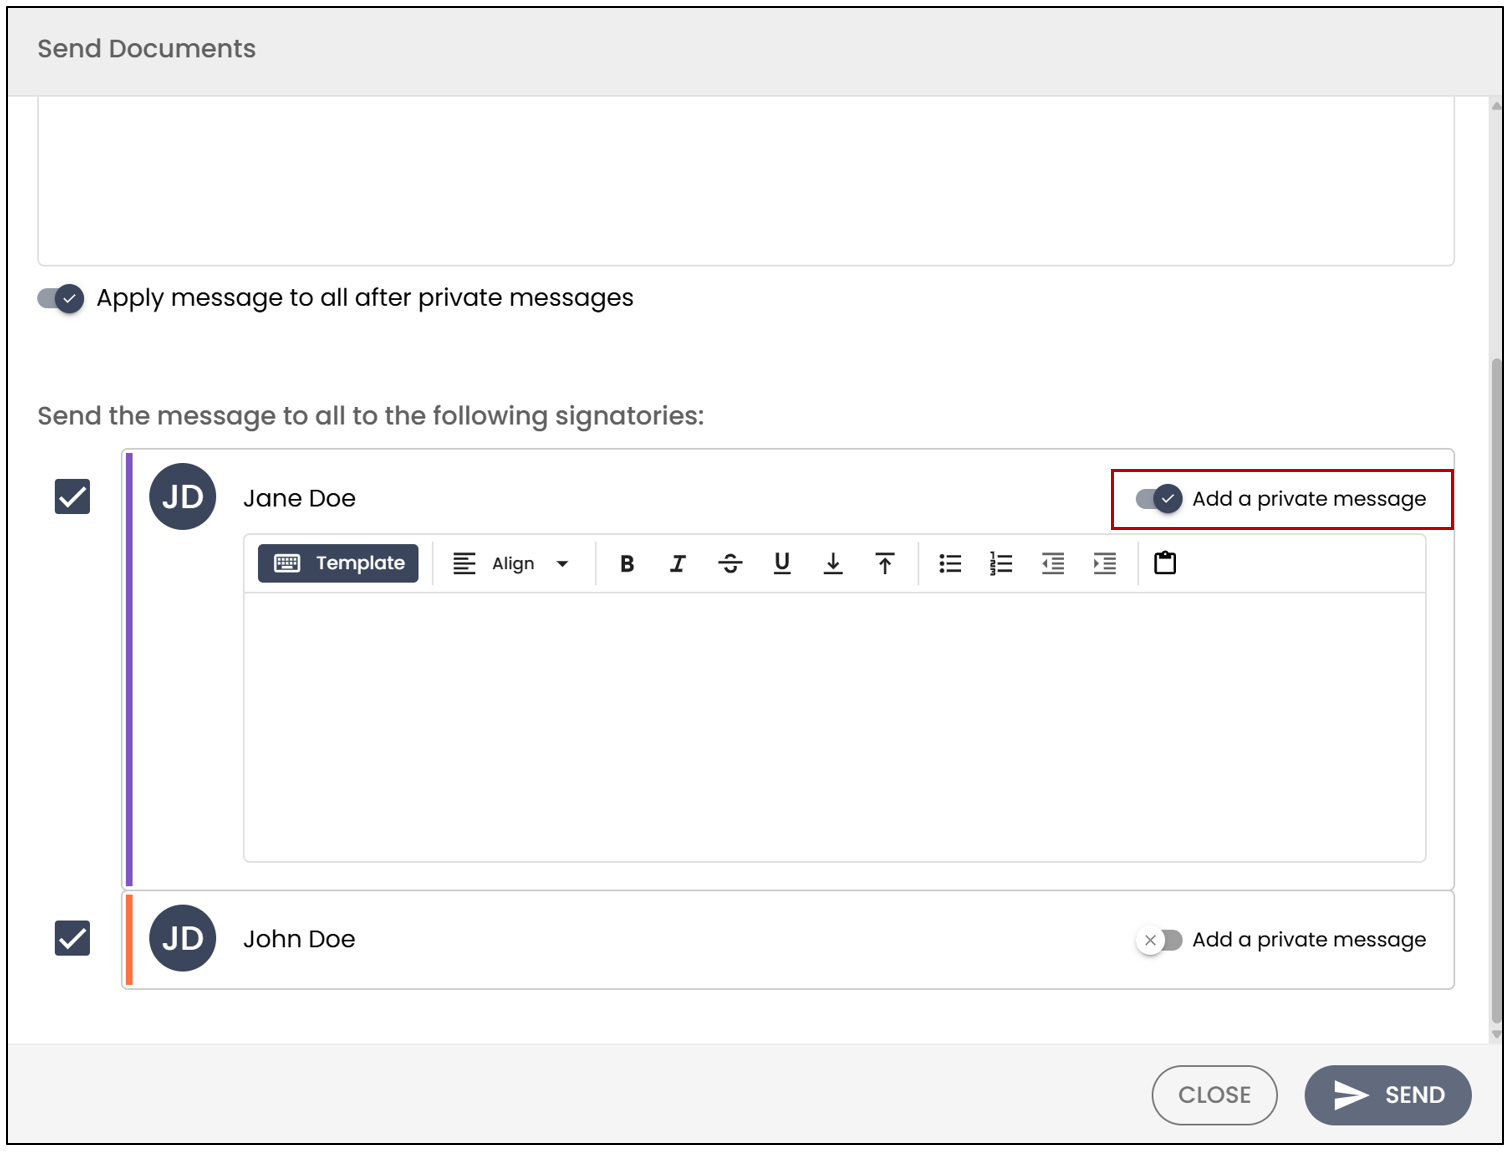Apply italic formatting to message text
1511x1153 pixels.
678,564
